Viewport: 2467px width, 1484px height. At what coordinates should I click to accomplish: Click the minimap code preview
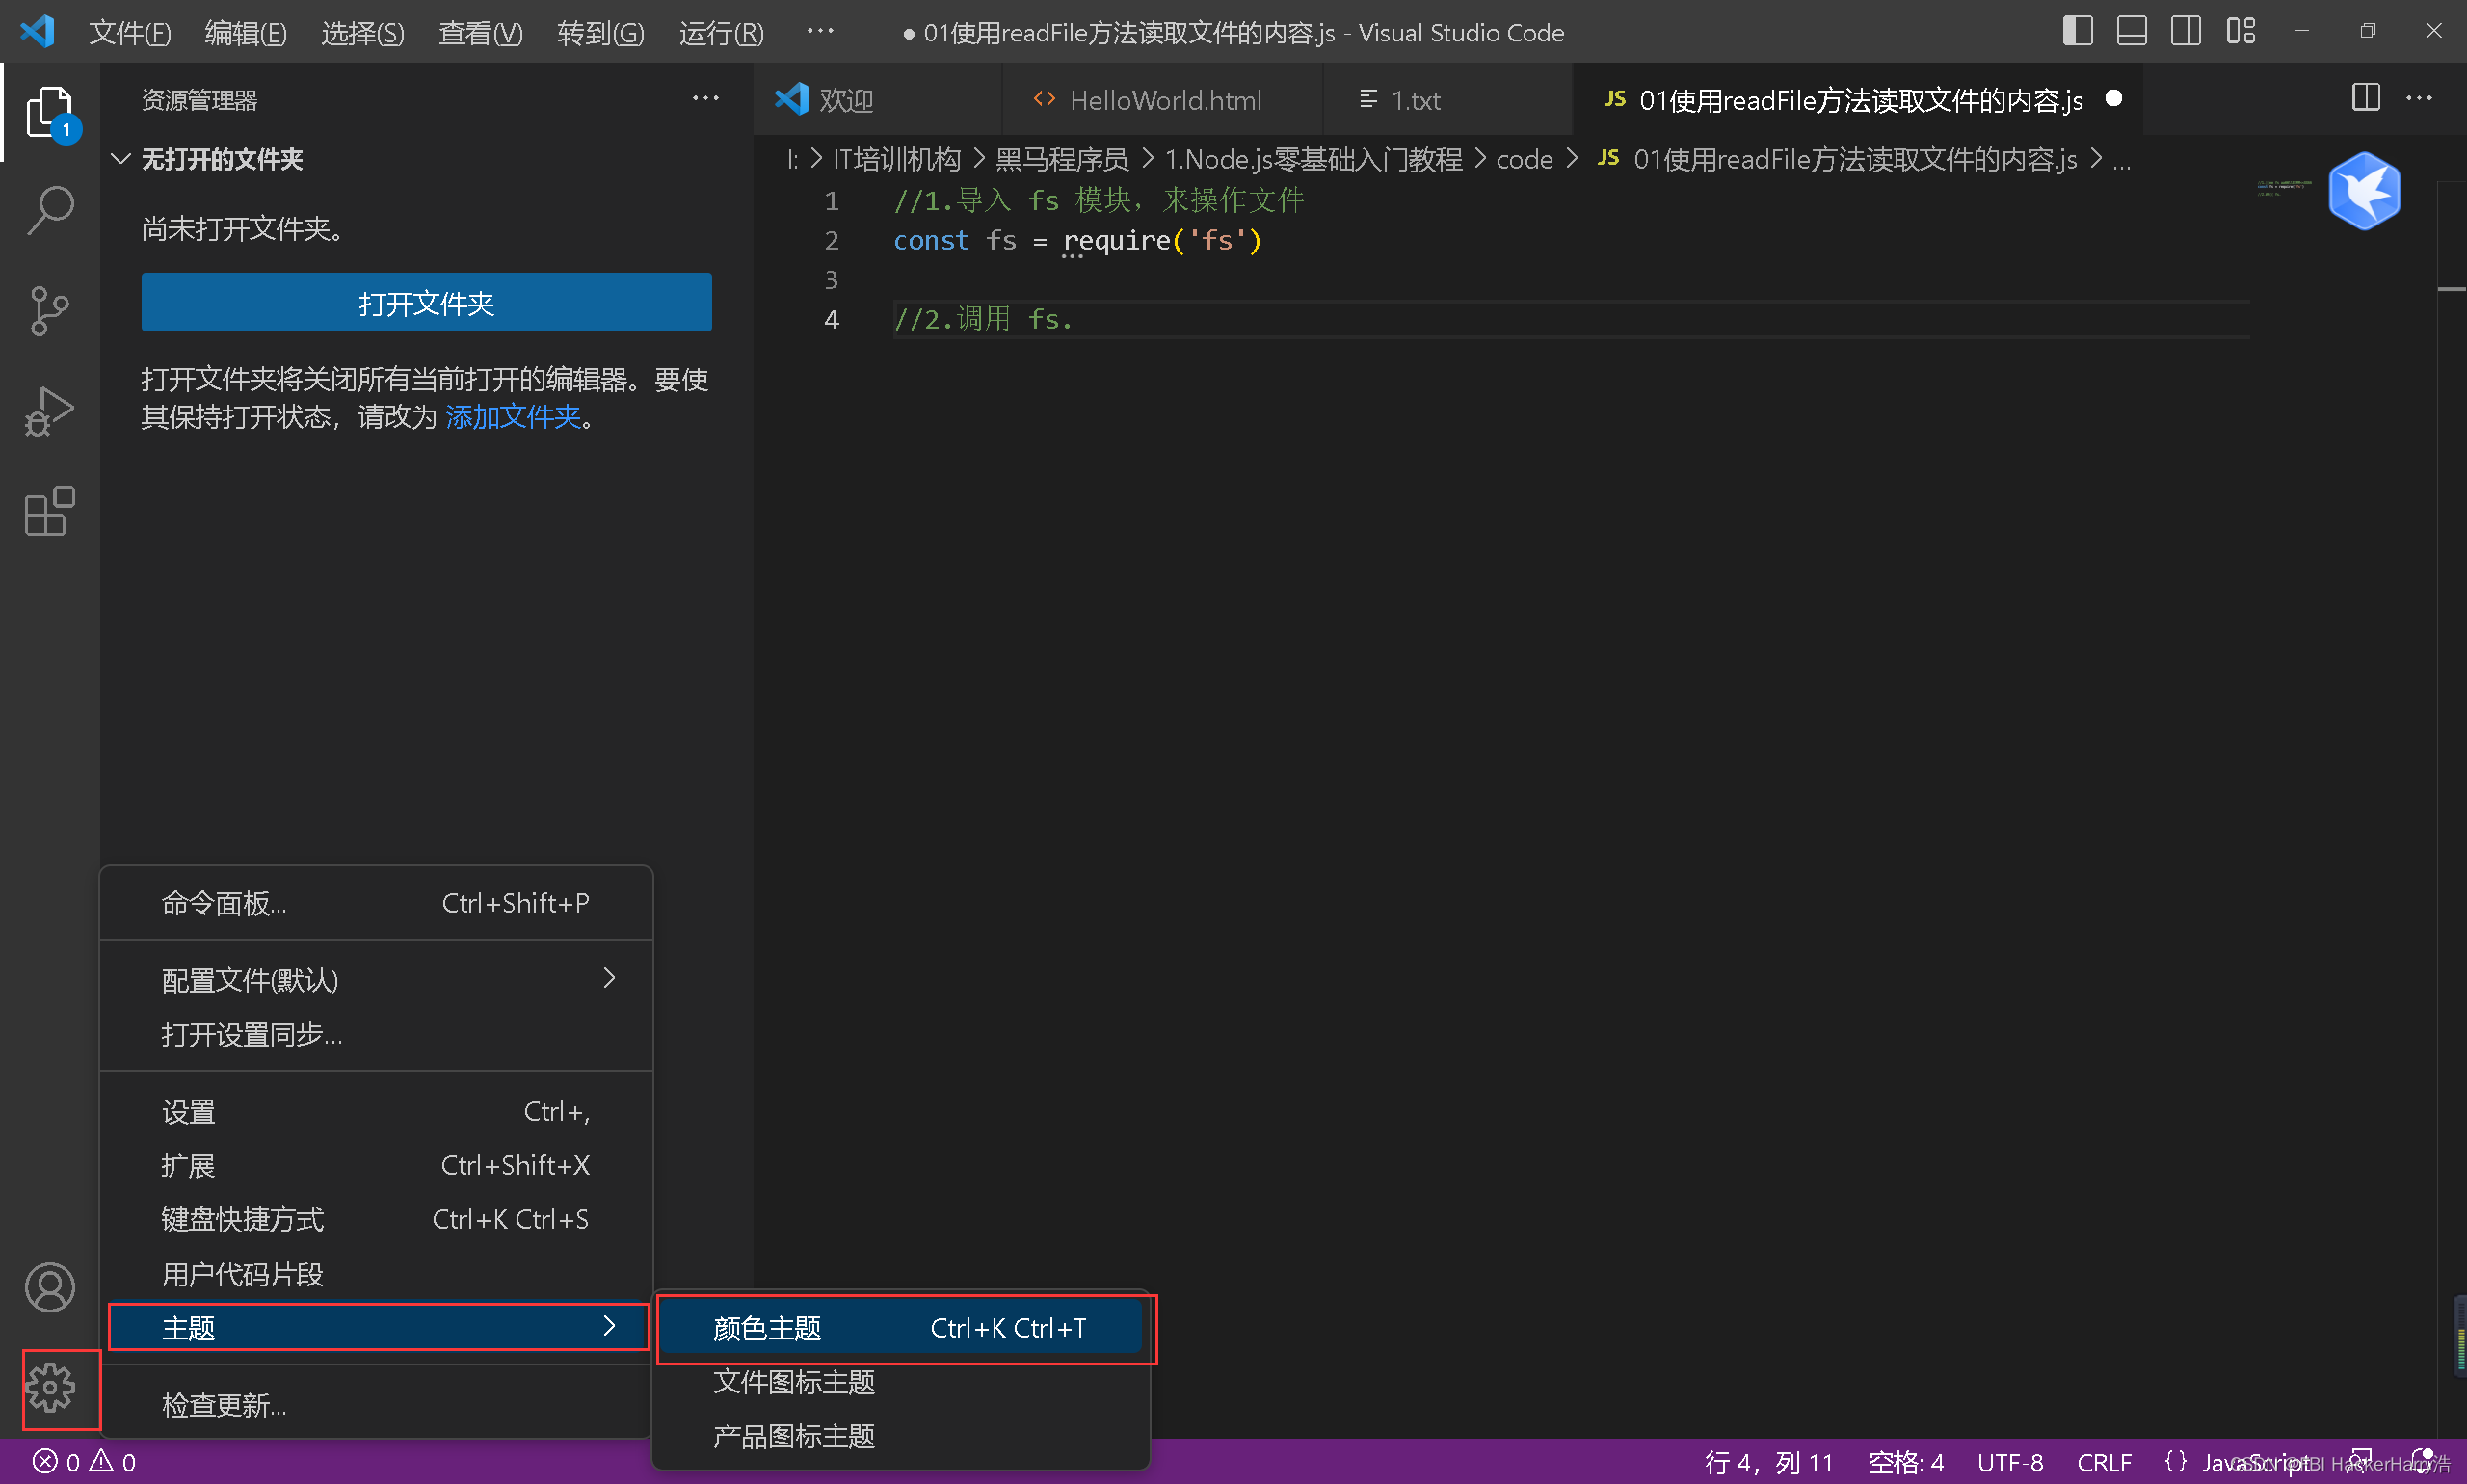pos(2284,187)
